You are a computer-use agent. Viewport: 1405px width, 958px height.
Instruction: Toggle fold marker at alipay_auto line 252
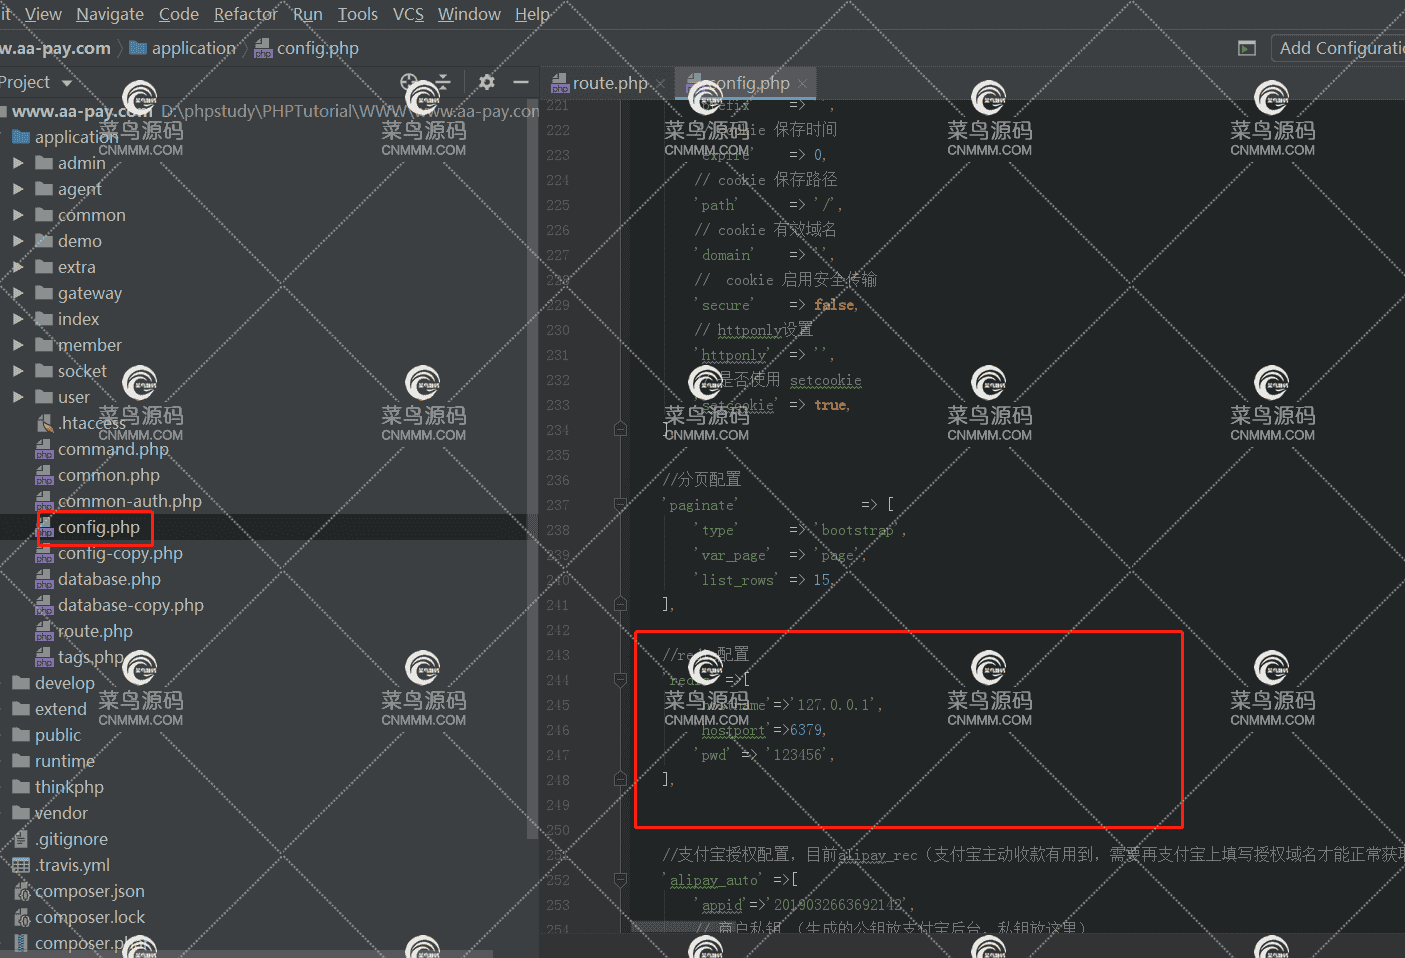(620, 880)
